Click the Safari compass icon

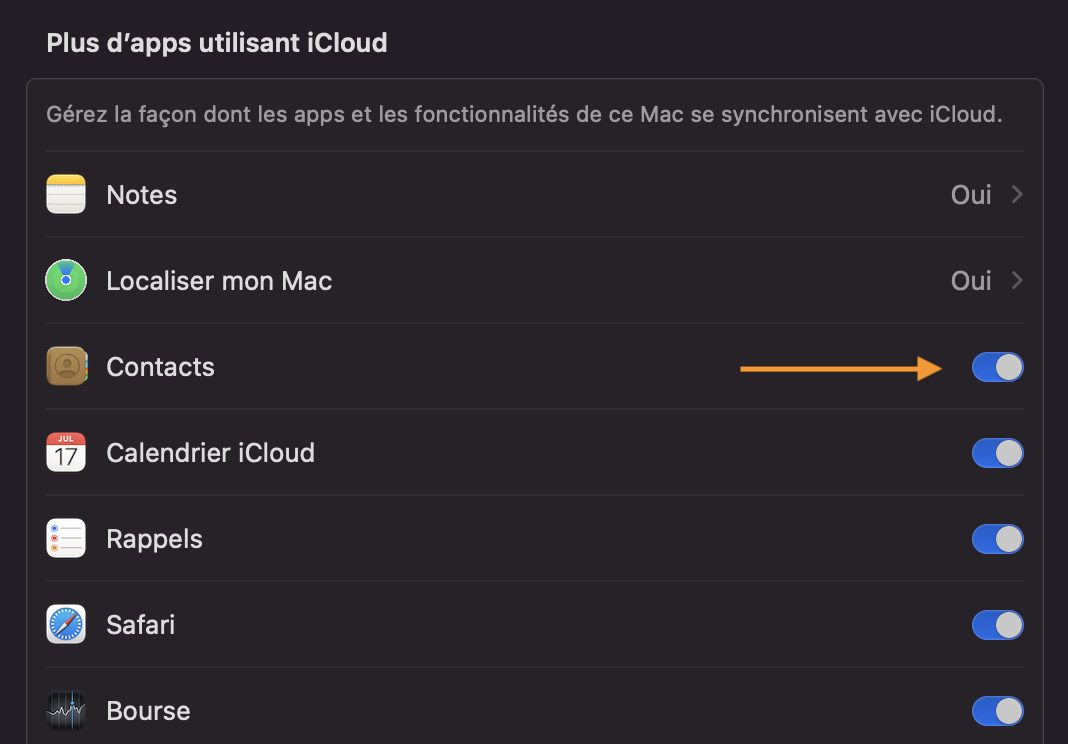(66, 624)
